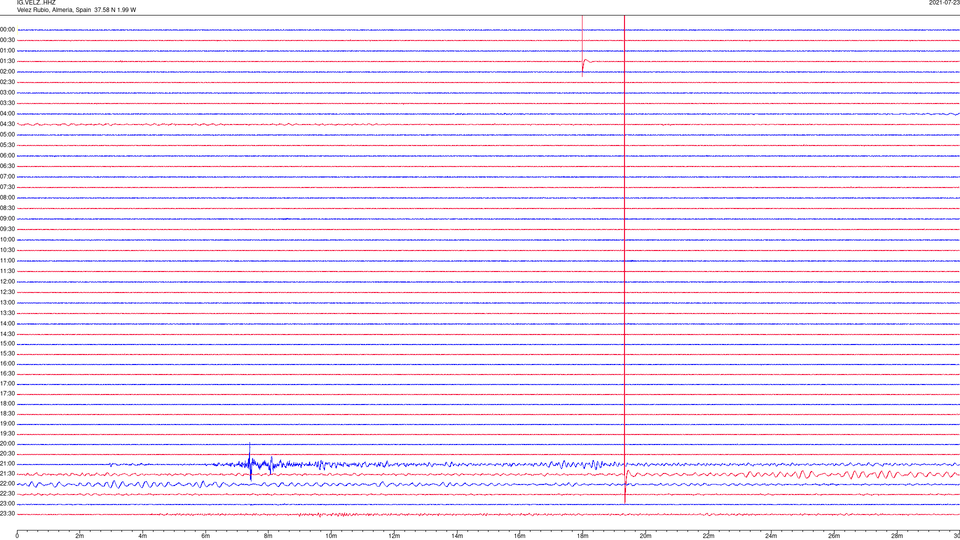Viewport: 960px width, 540px height.
Task: Click the 21:00 time label
Action: pos(7,463)
